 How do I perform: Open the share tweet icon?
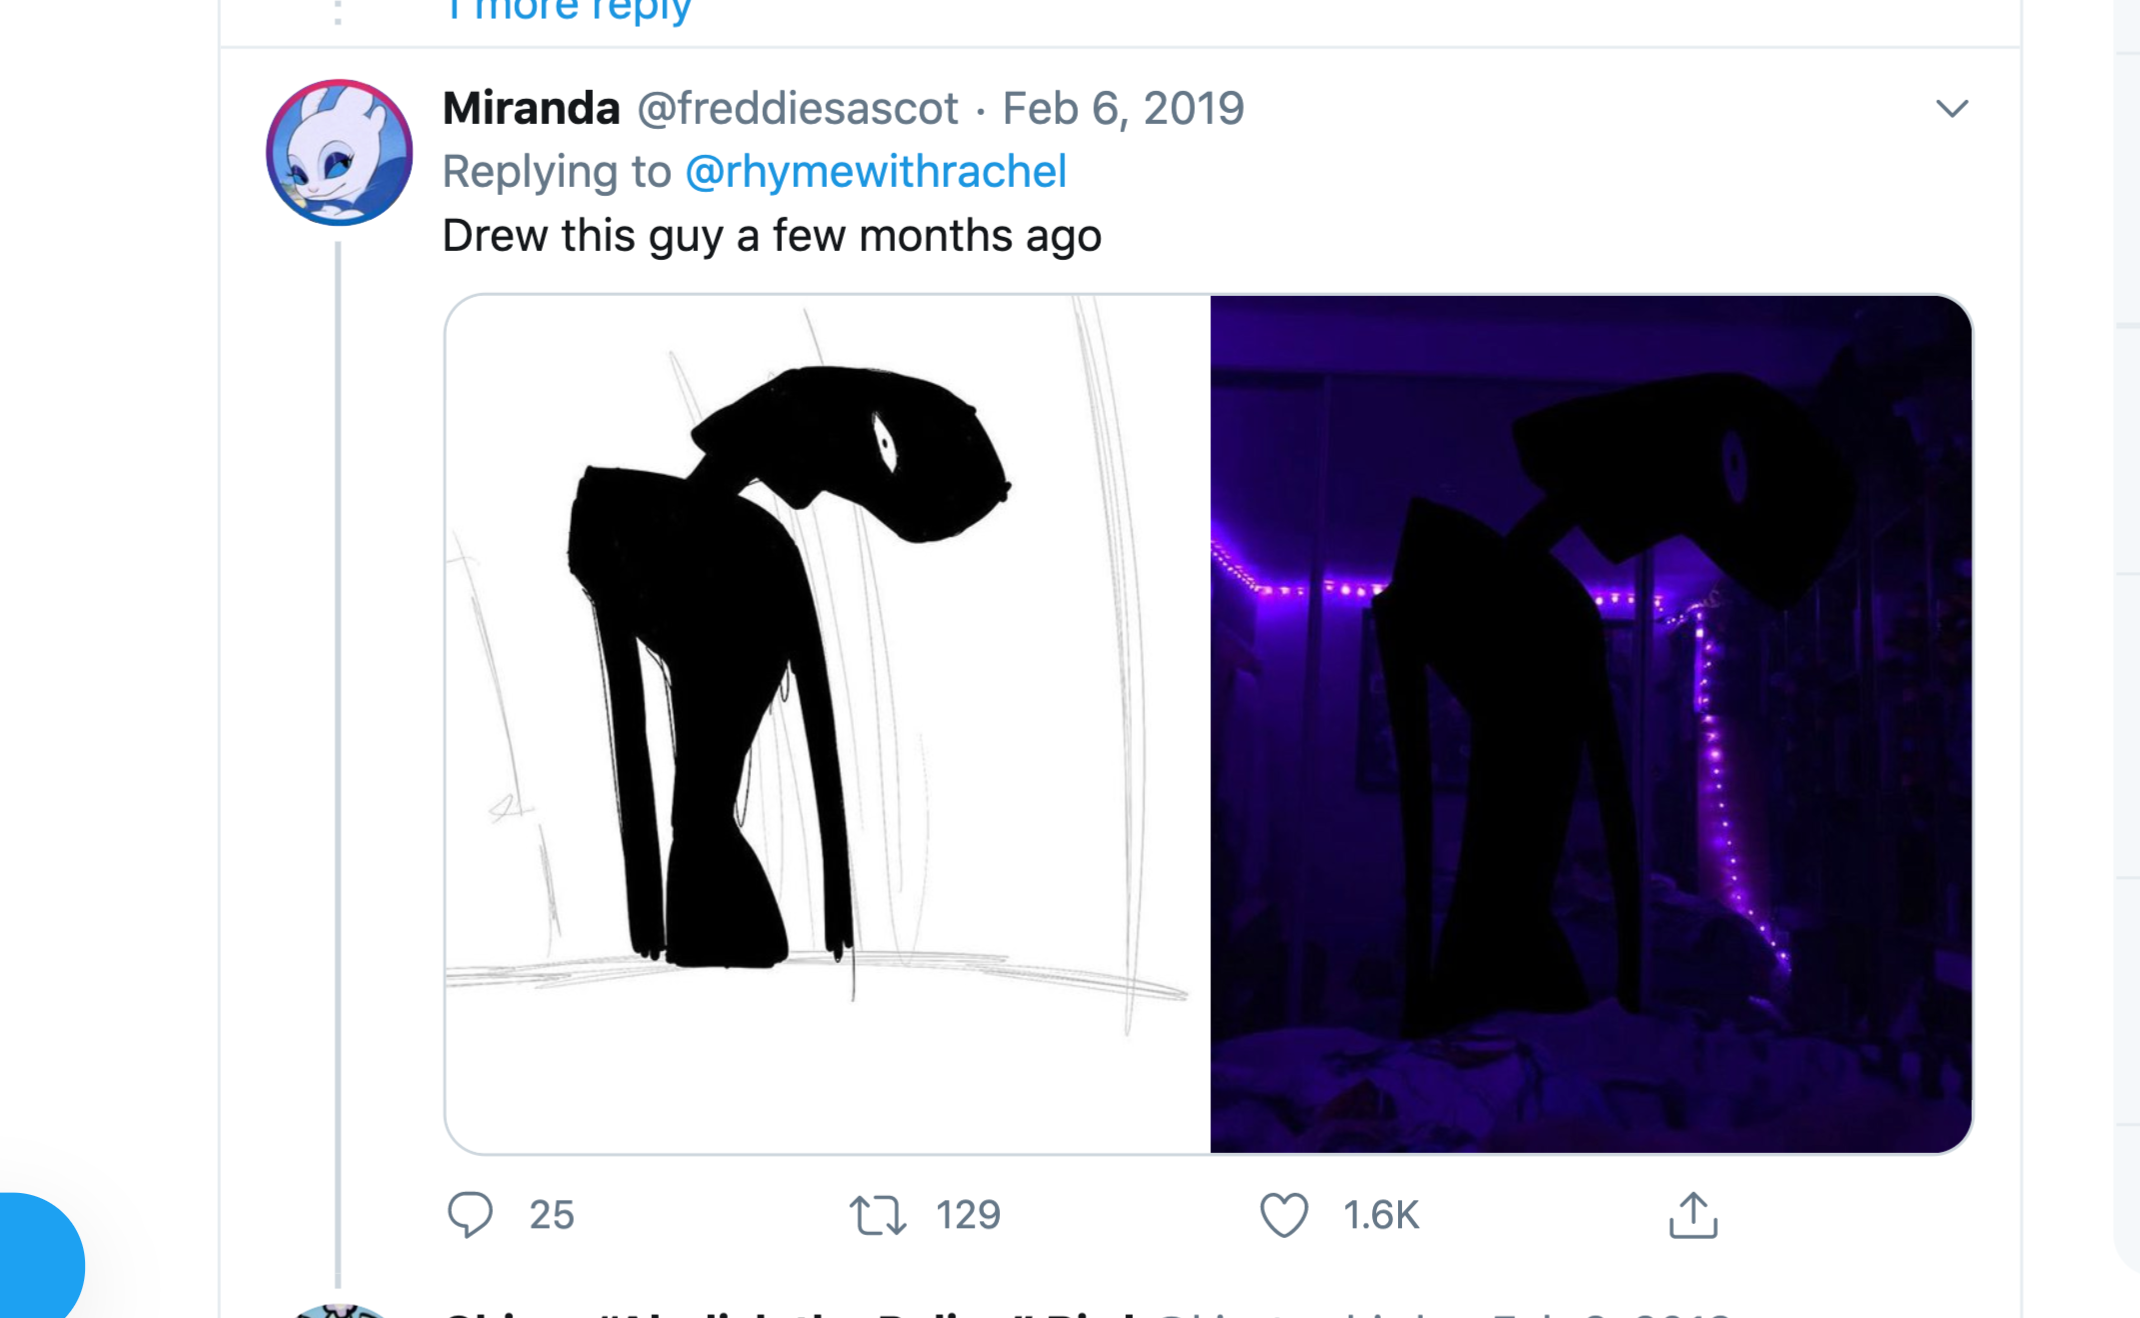point(1692,1215)
